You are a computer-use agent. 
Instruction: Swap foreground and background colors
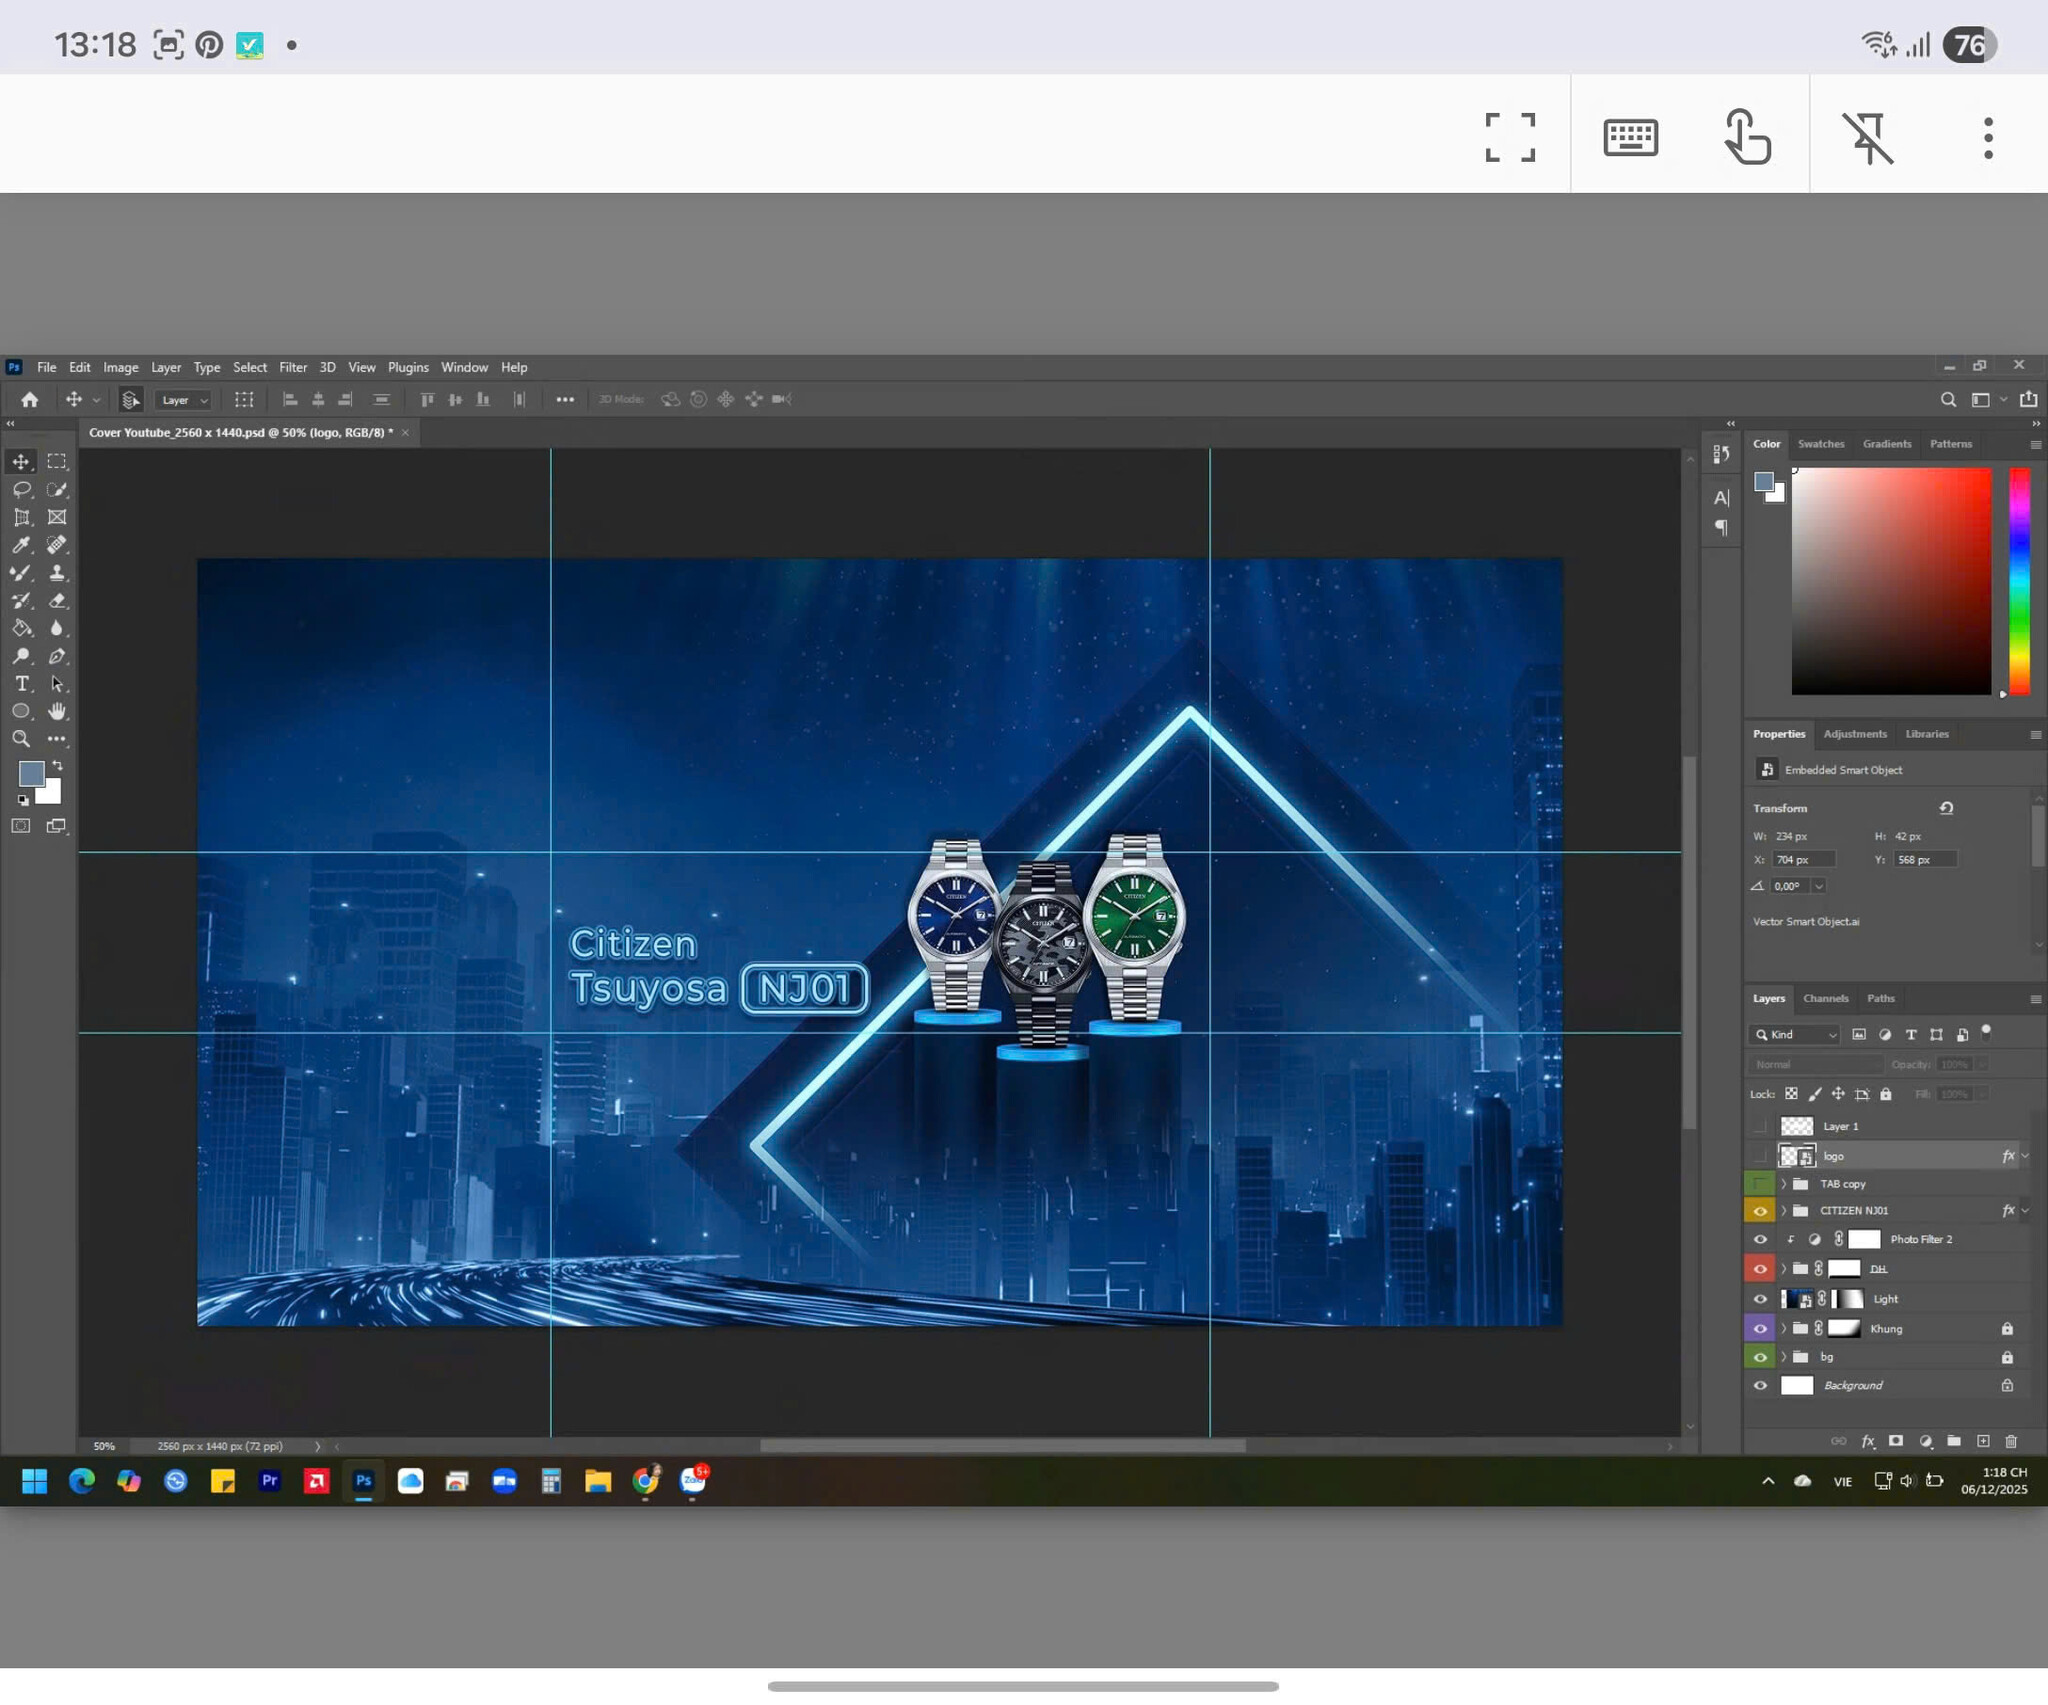[x=57, y=766]
